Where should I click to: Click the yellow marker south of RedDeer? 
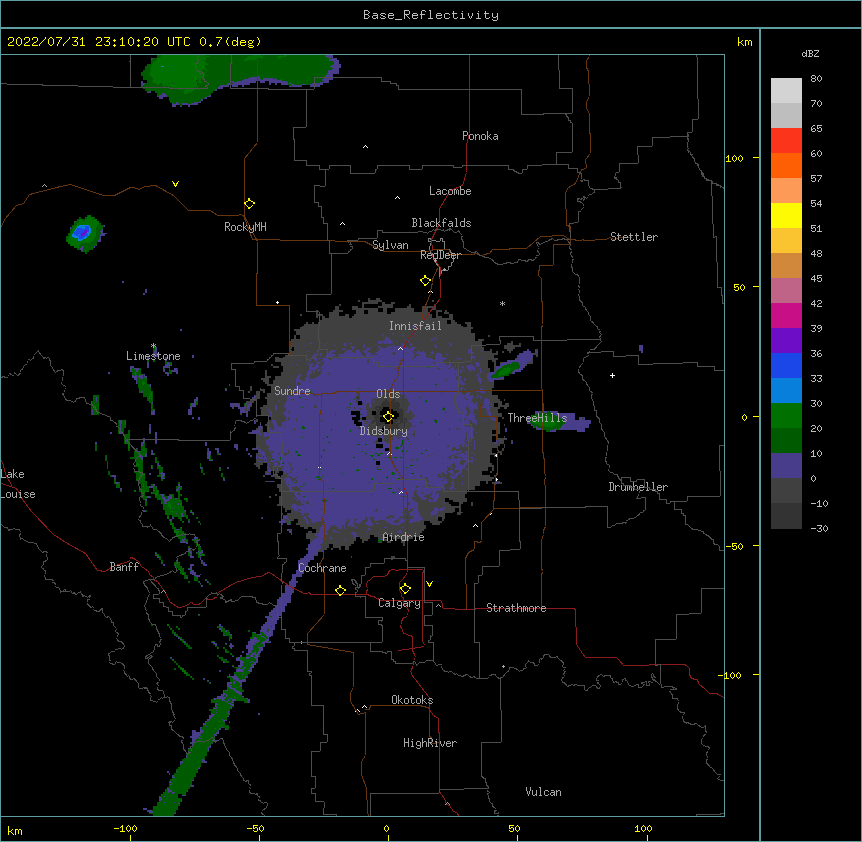425,281
